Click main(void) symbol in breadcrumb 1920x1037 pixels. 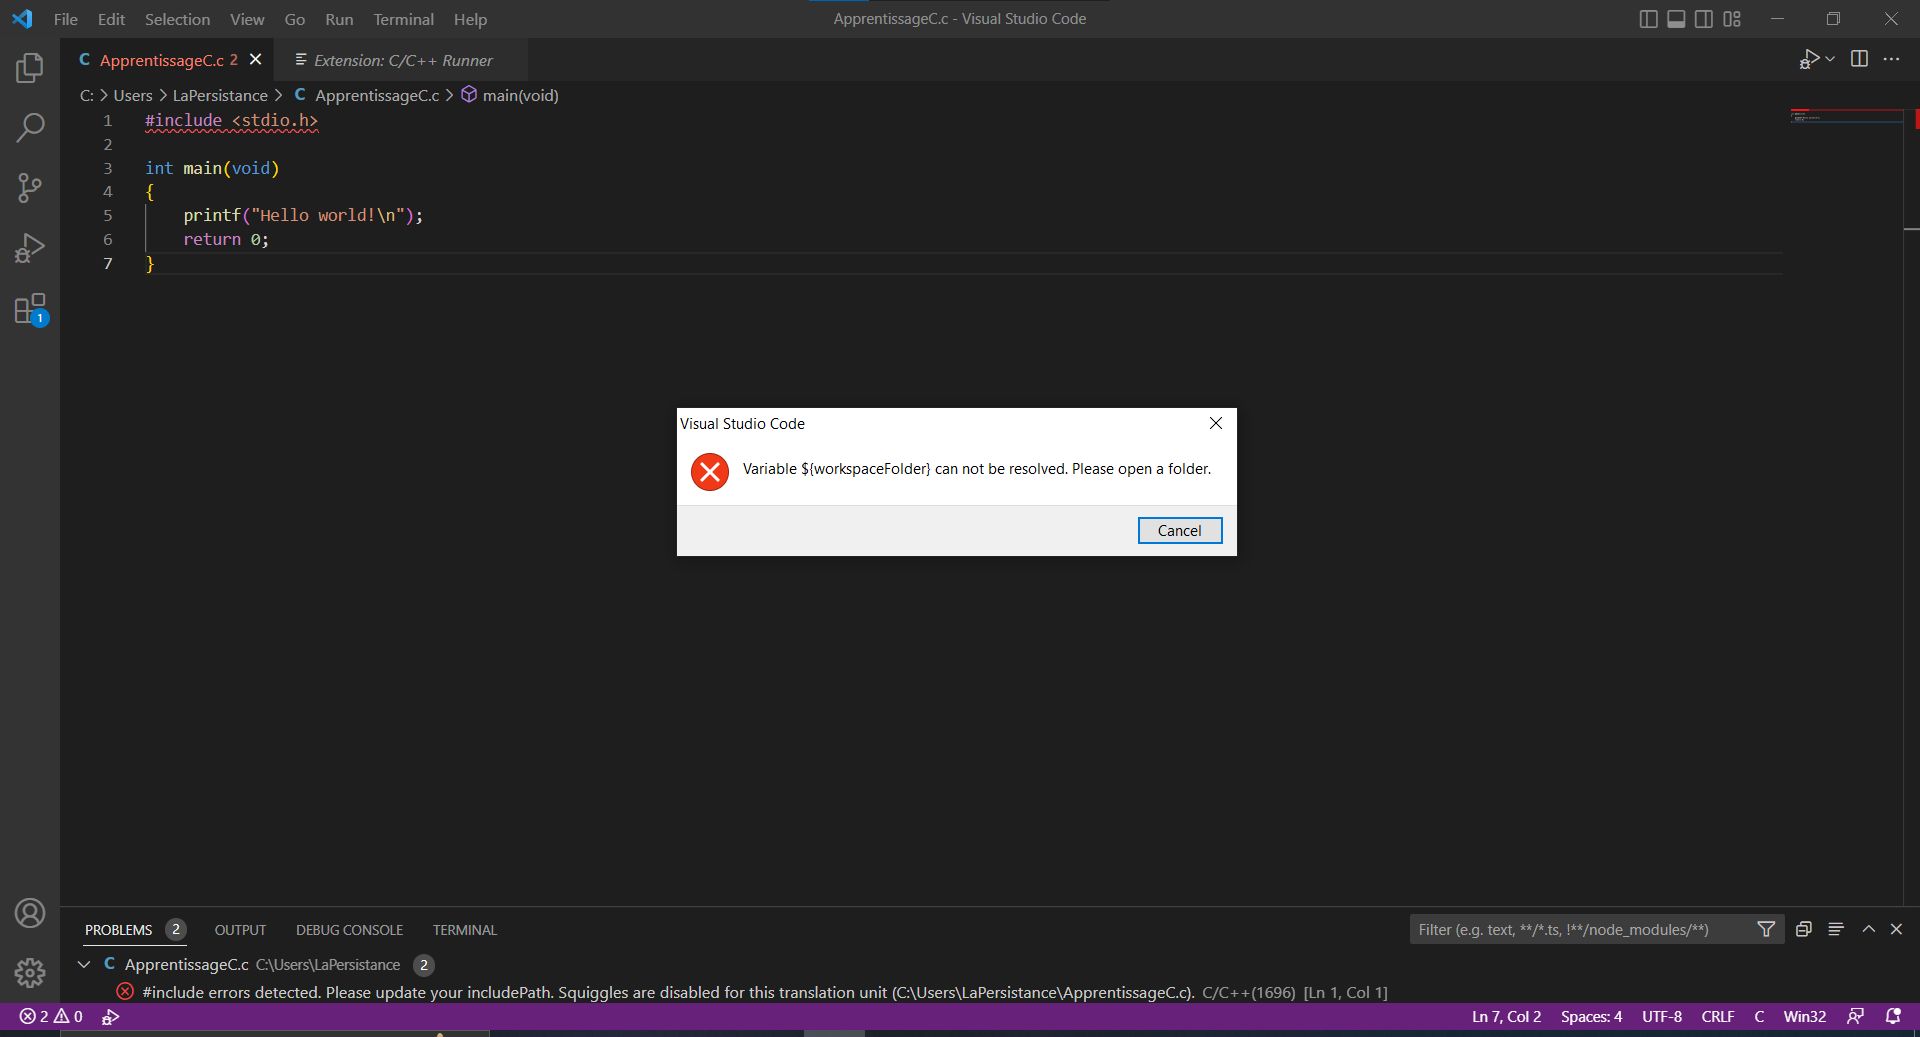point(510,95)
